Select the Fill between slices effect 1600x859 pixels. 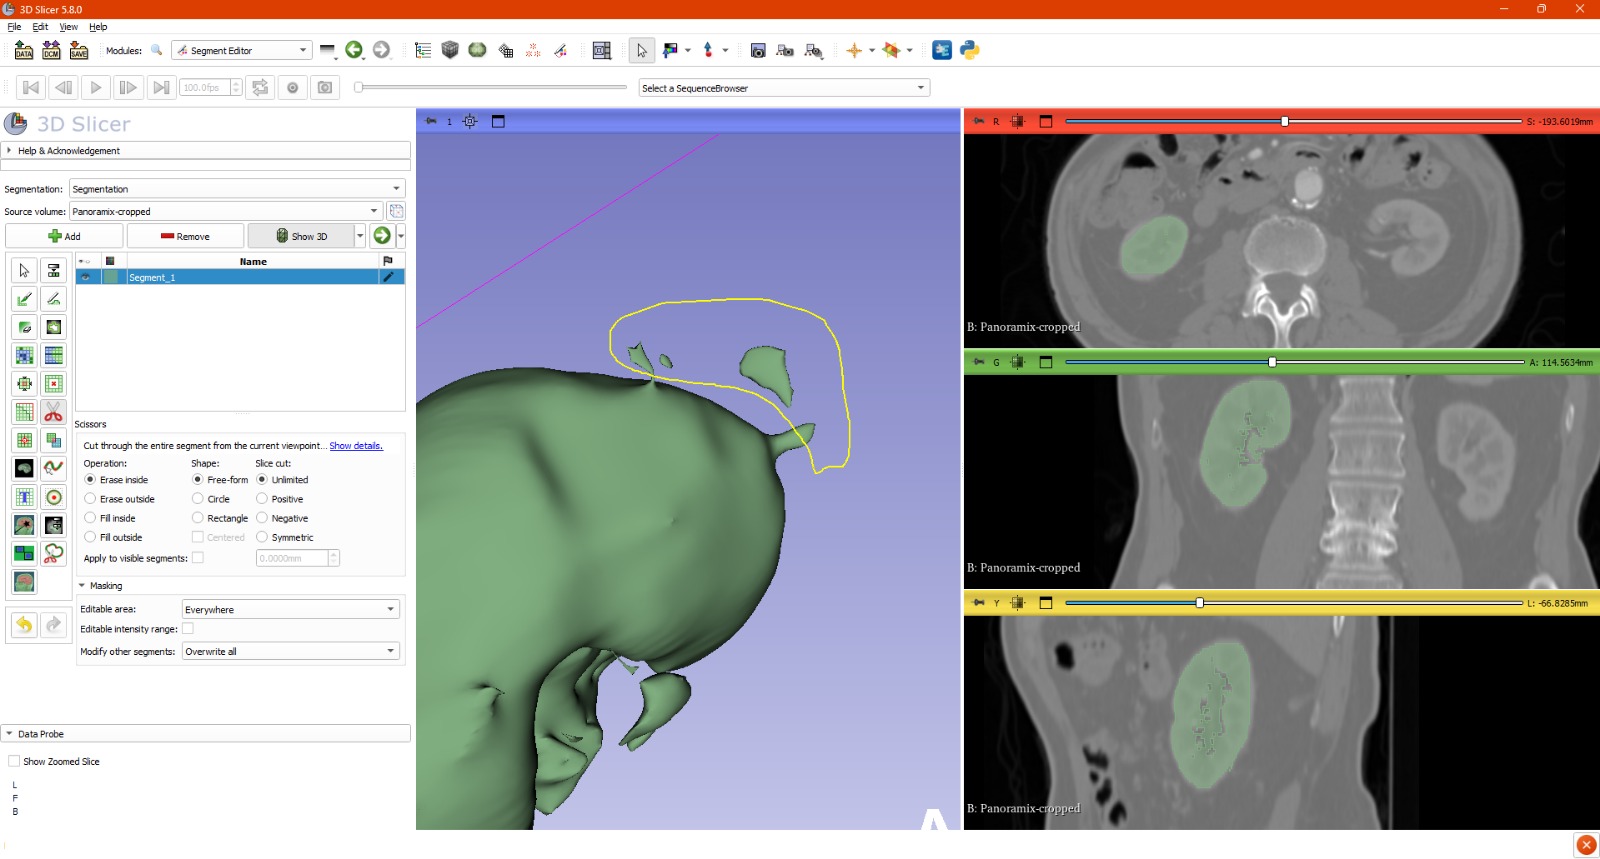point(54,355)
